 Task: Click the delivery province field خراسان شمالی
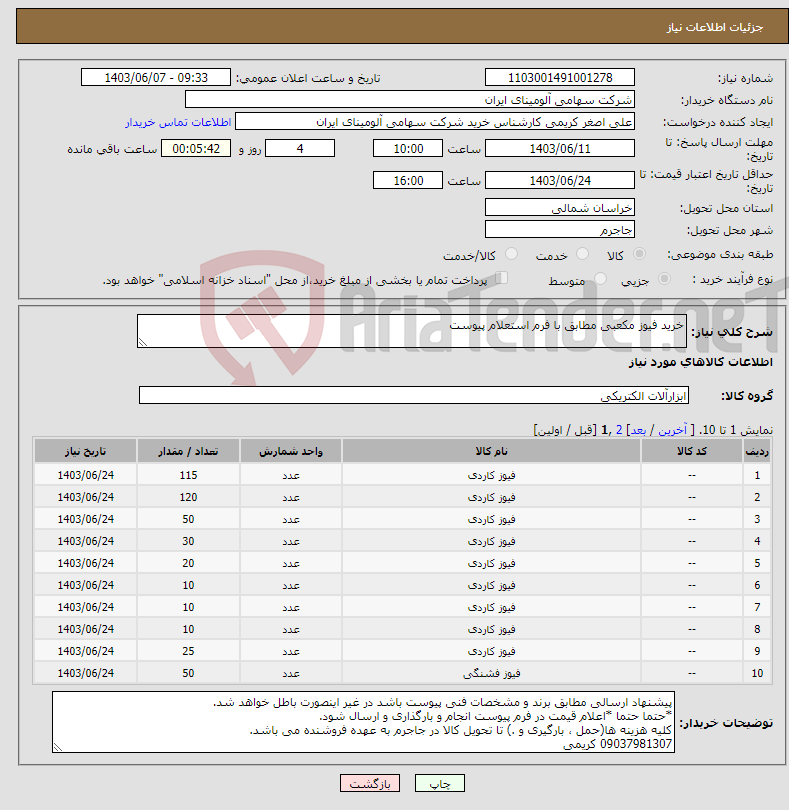click(x=560, y=208)
